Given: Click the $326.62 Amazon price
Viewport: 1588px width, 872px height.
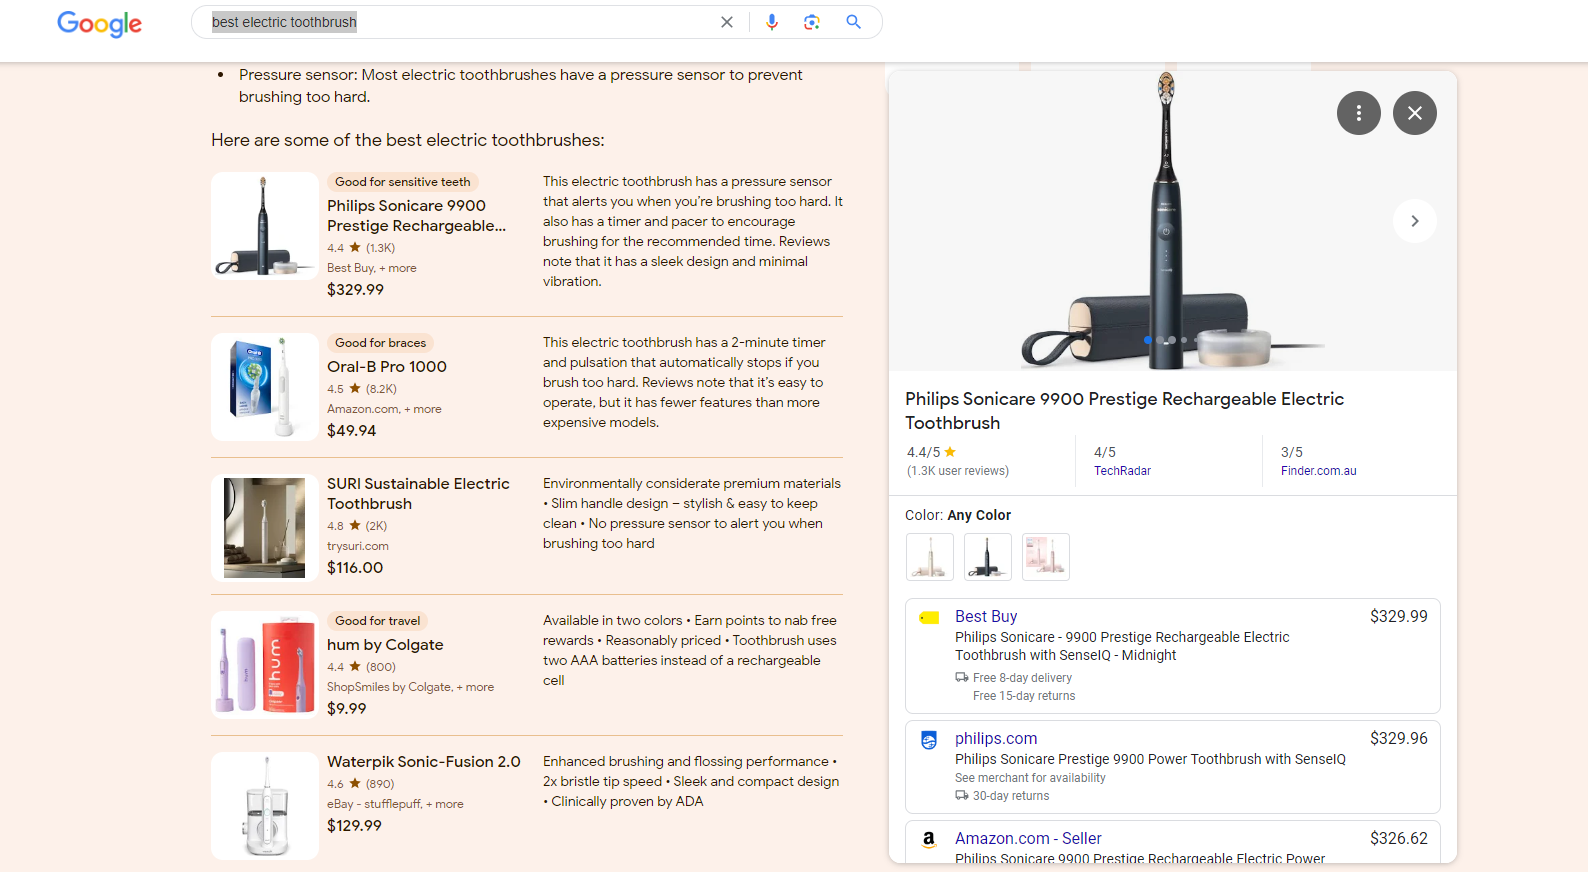Looking at the screenshot, I should pos(1399,839).
